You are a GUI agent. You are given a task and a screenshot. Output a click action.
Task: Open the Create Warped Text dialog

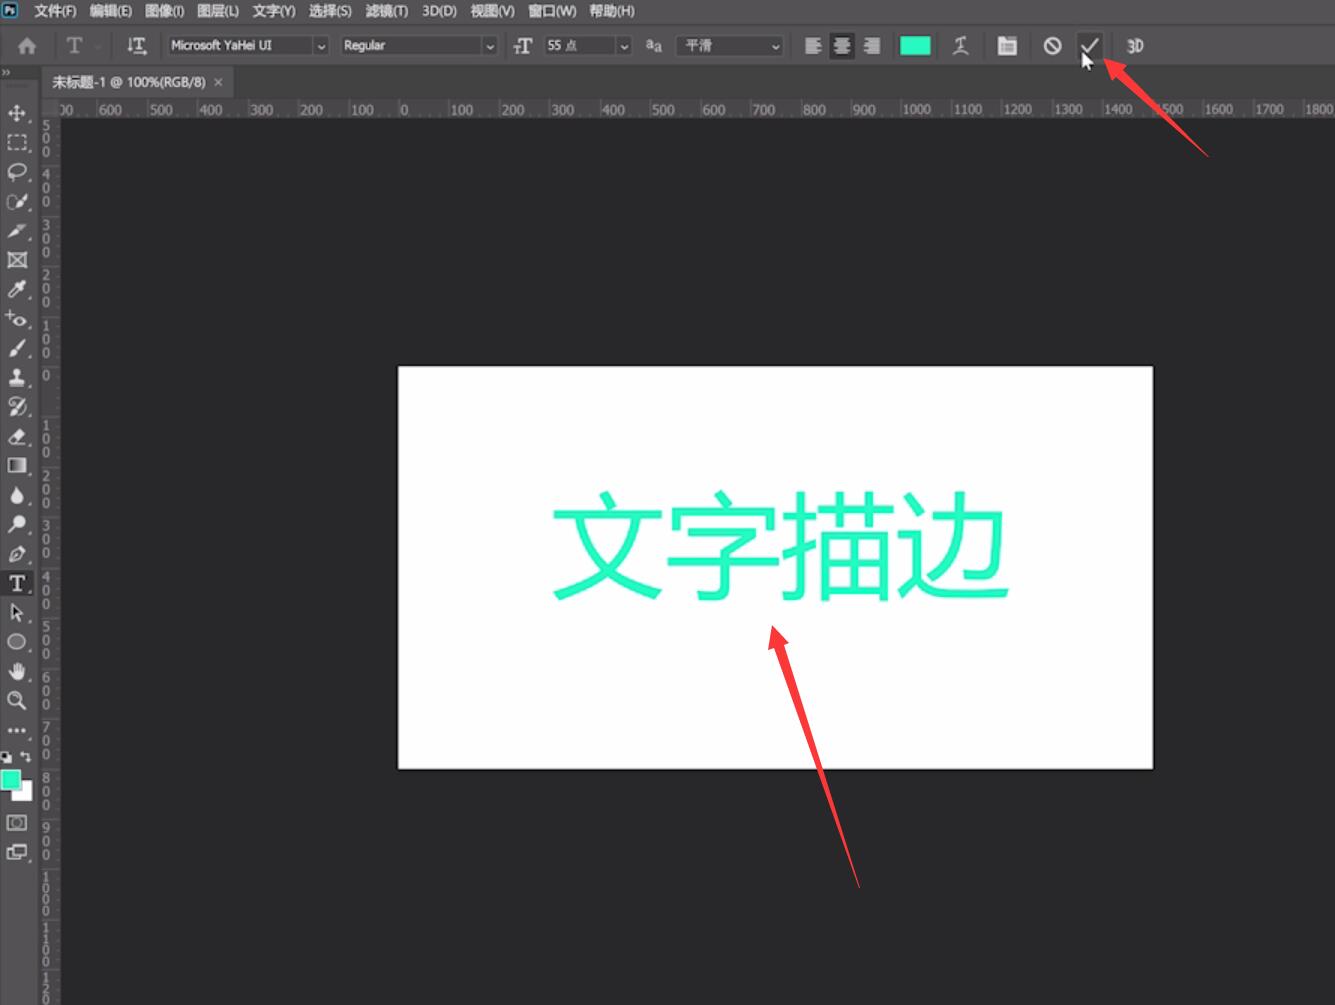coord(960,46)
